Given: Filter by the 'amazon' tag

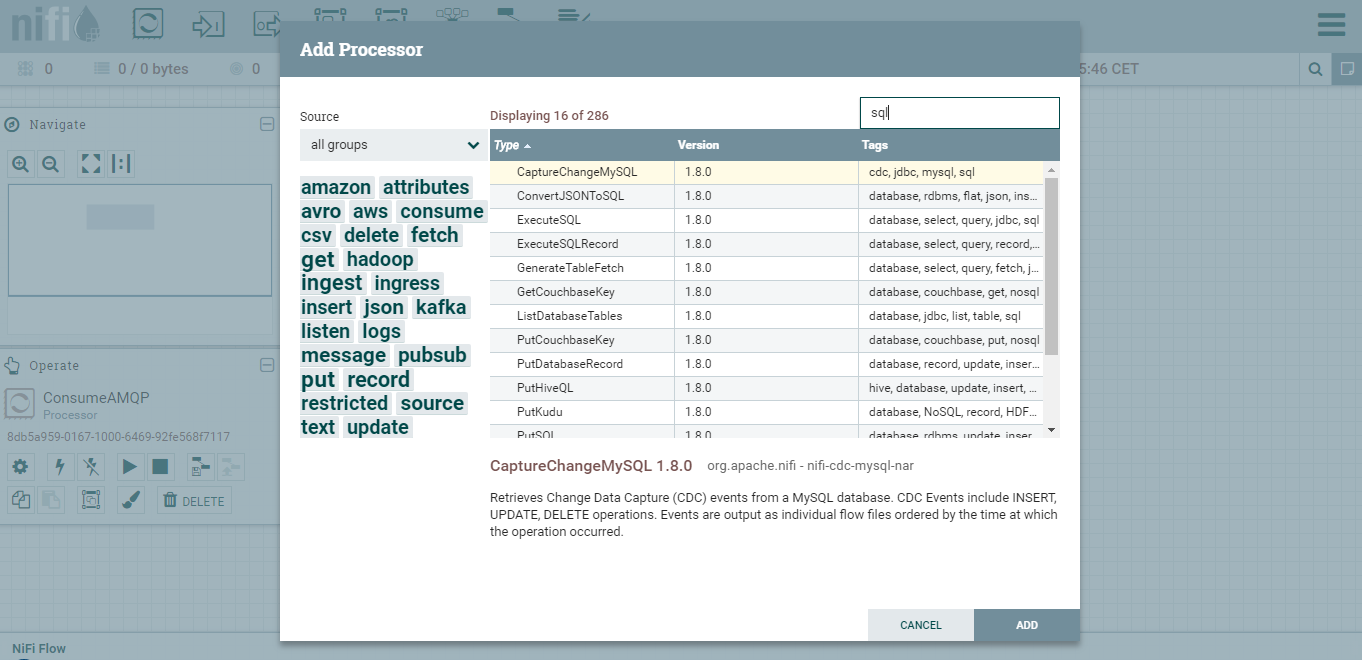Looking at the screenshot, I should pos(336,187).
